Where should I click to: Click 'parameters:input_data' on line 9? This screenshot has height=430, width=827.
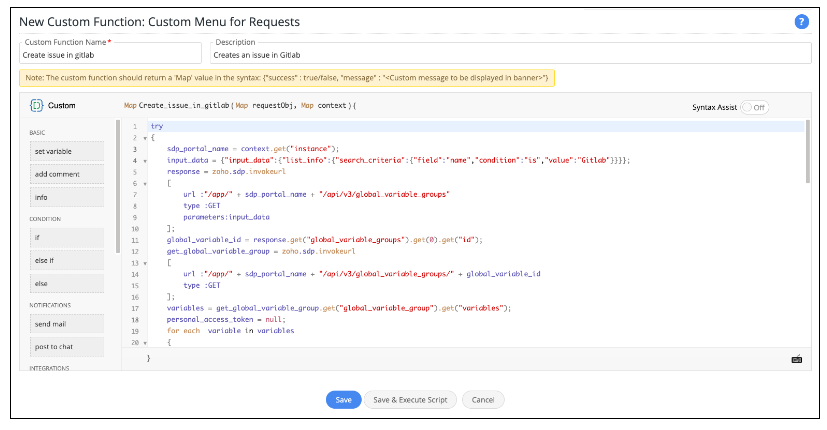[226, 217]
